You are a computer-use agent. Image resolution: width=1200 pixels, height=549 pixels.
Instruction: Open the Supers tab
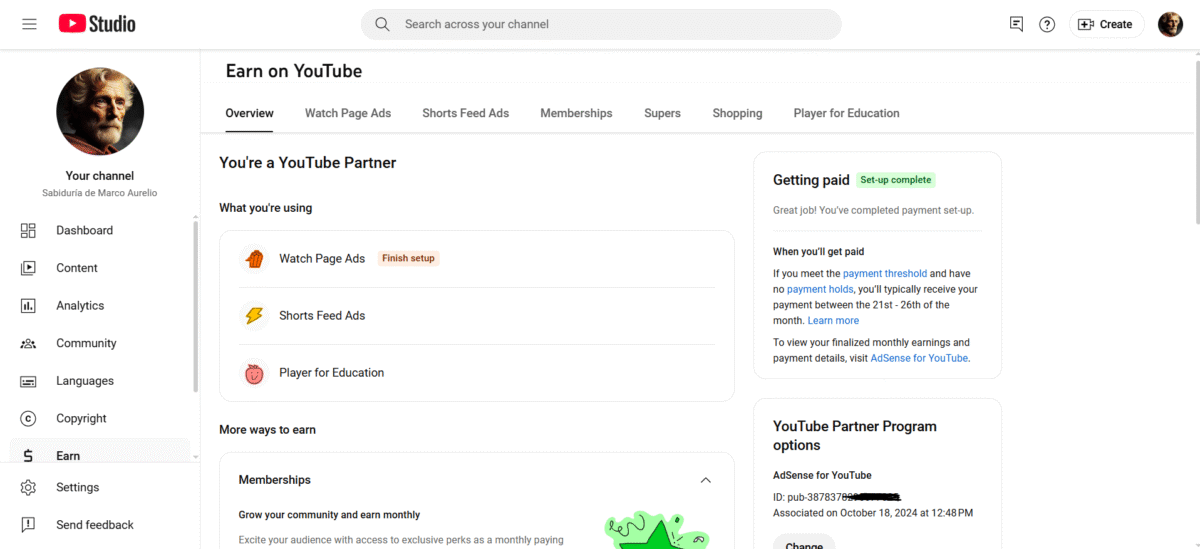click(x=662, y=113)
